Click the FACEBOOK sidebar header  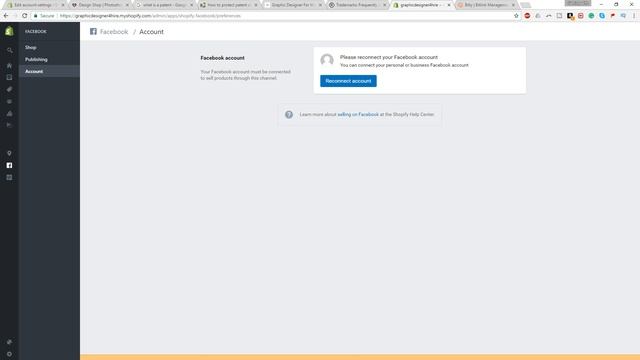pyautogui.click(x=36, y=31)
